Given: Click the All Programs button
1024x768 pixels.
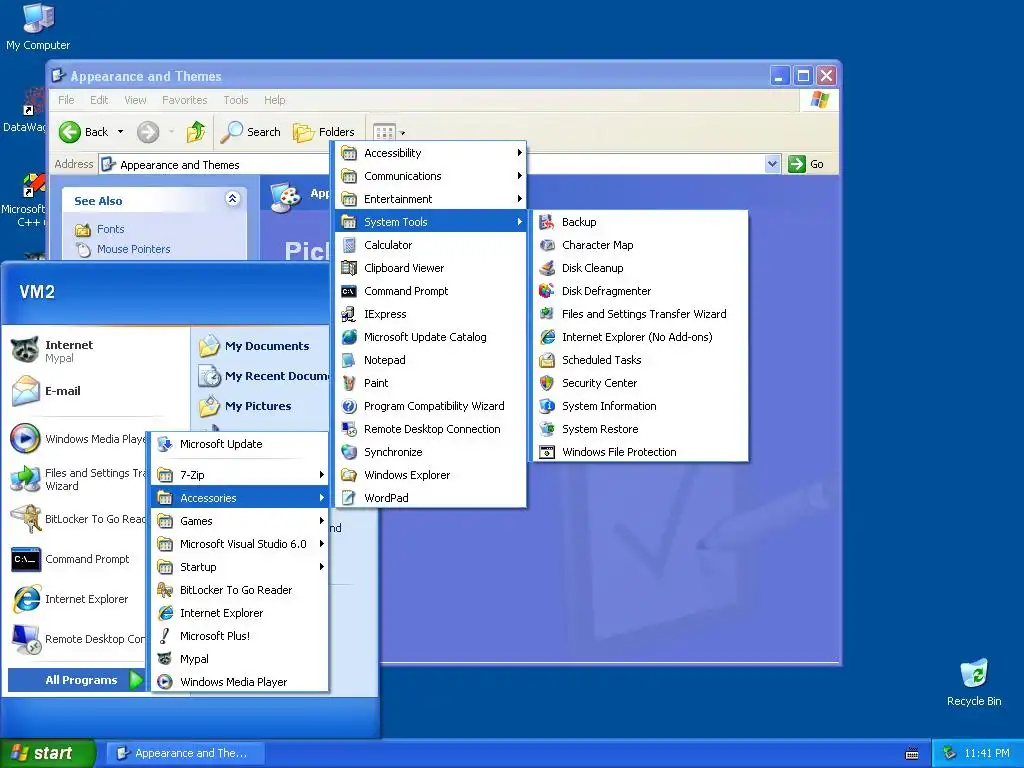Looking at the screenshot, I should click(x=76, y=680).
